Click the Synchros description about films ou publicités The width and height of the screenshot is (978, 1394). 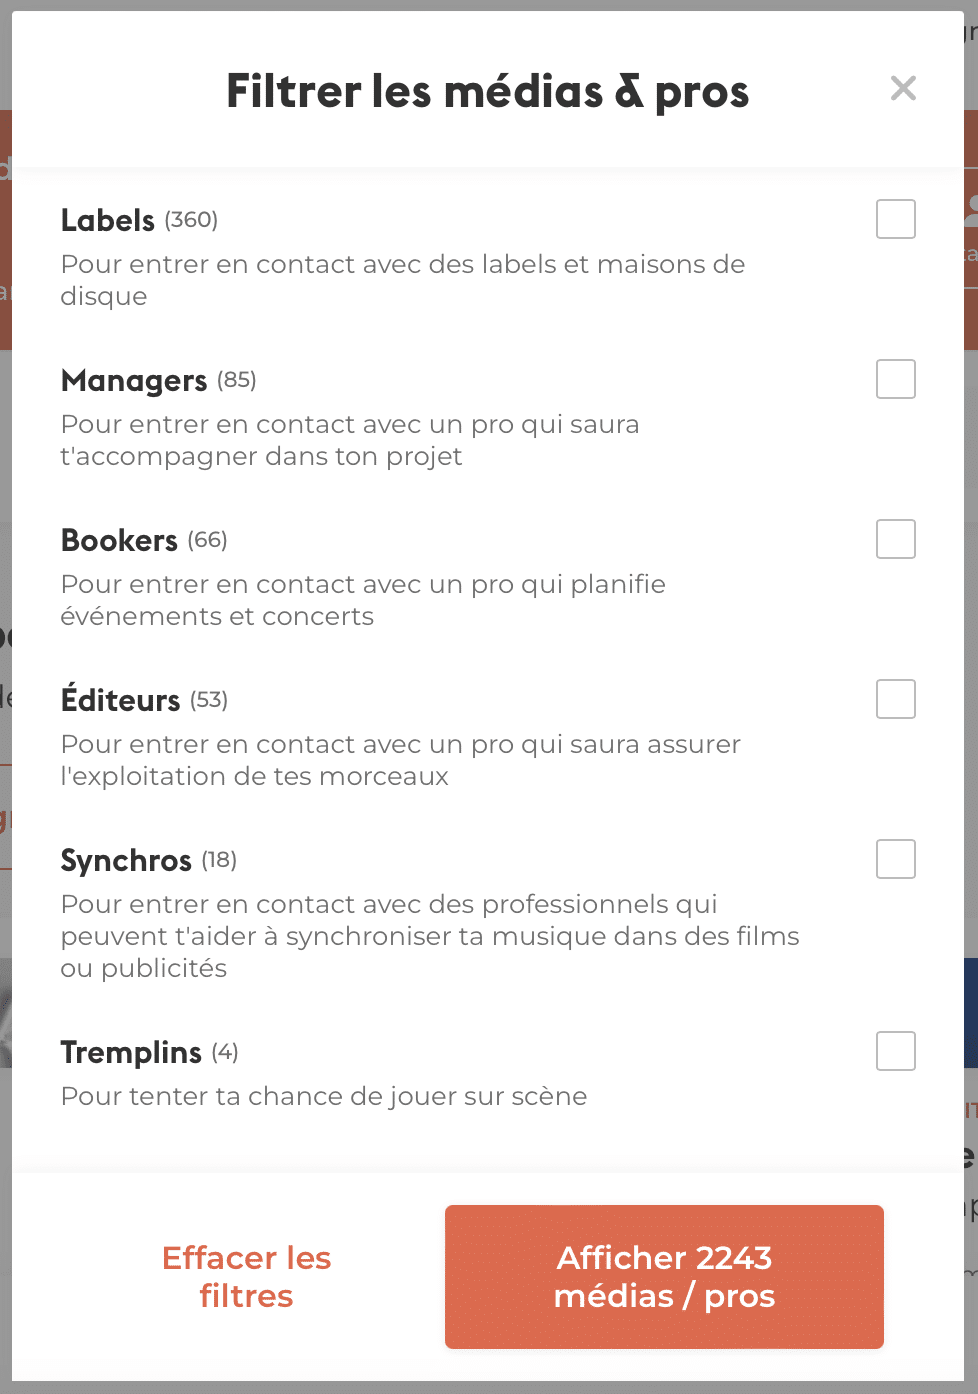click(x=430, y=936)
